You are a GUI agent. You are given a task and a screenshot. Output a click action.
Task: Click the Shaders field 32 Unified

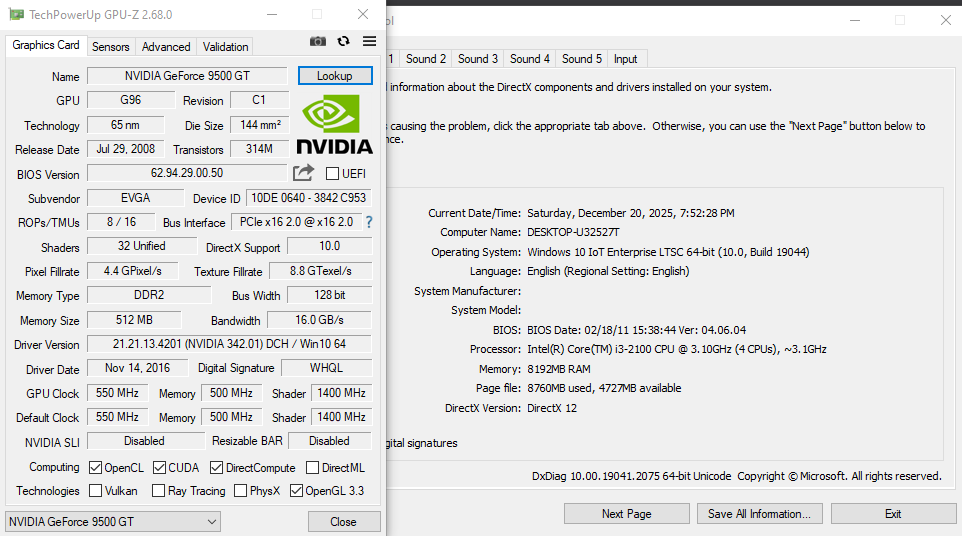coord(142,246)
